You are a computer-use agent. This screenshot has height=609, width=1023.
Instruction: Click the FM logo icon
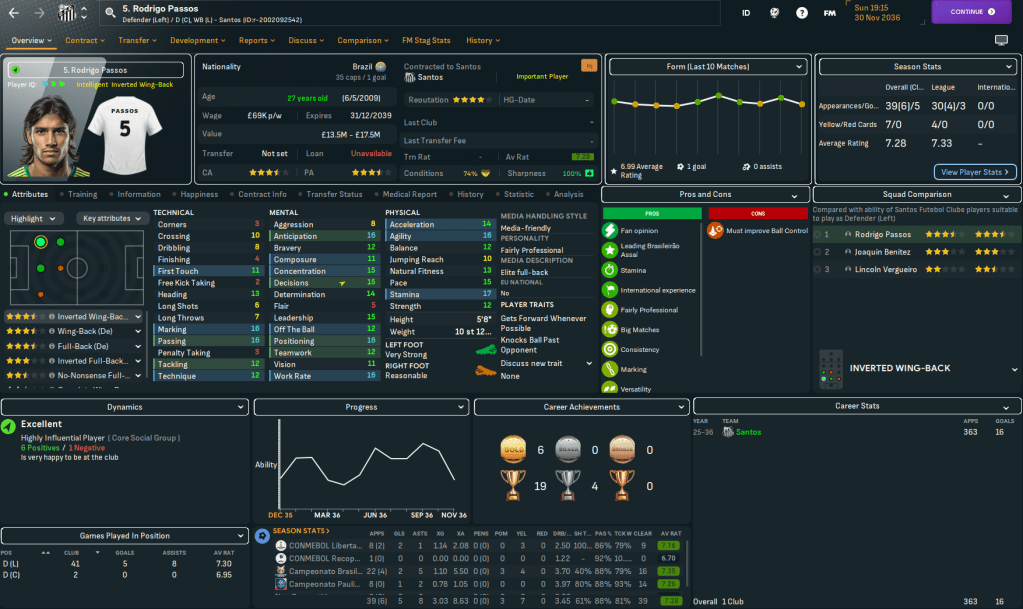coord(829,12)
